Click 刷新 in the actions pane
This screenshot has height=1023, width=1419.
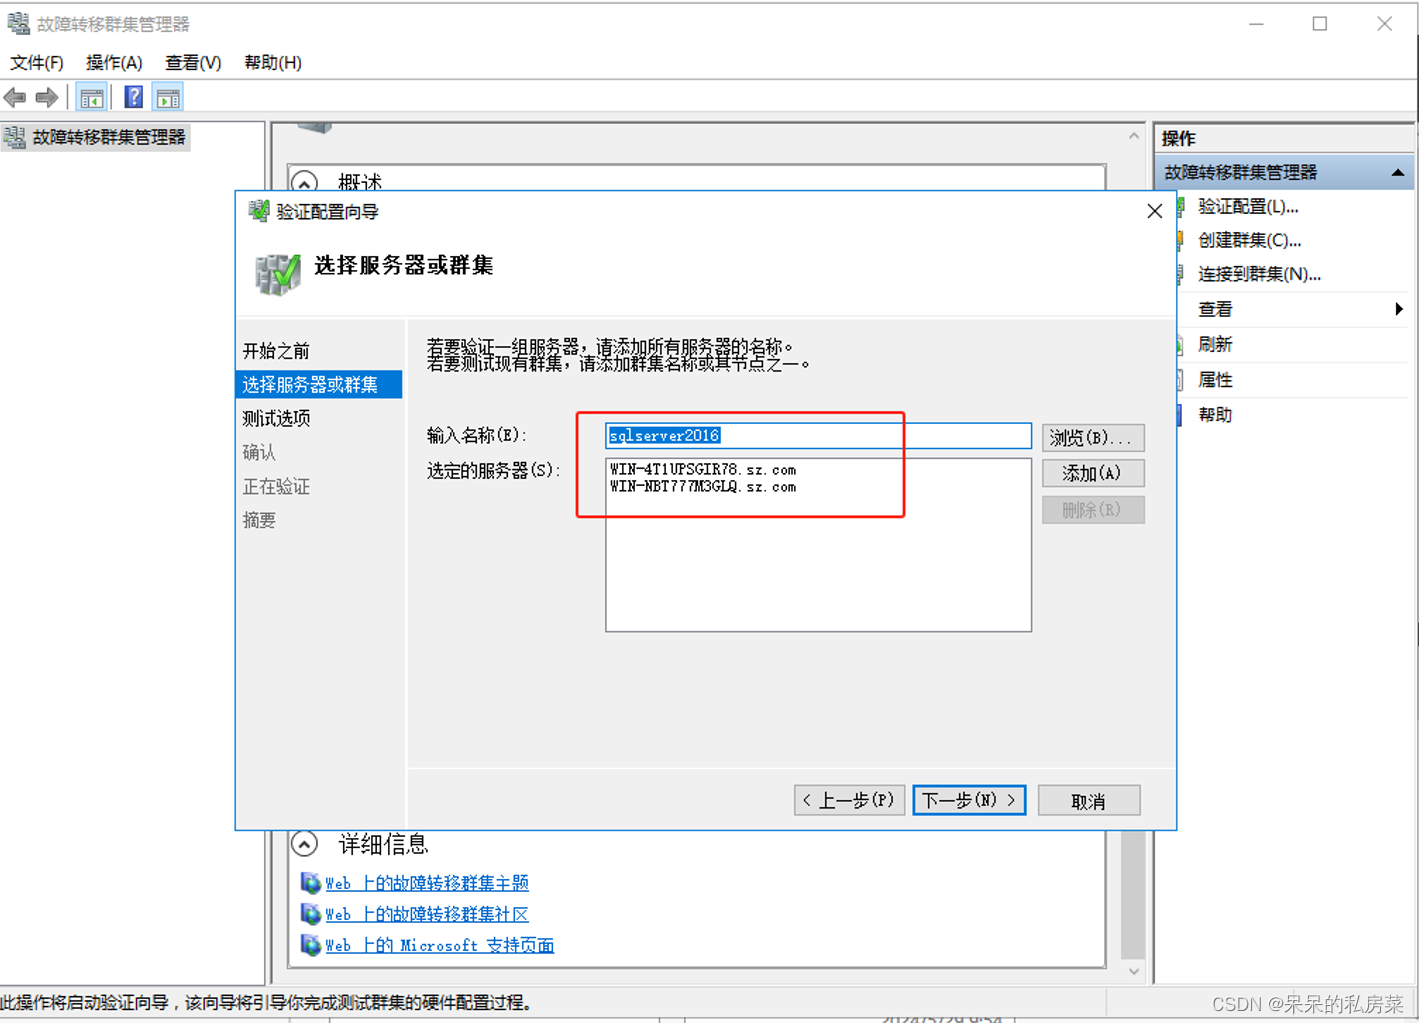coord(1215,344)
